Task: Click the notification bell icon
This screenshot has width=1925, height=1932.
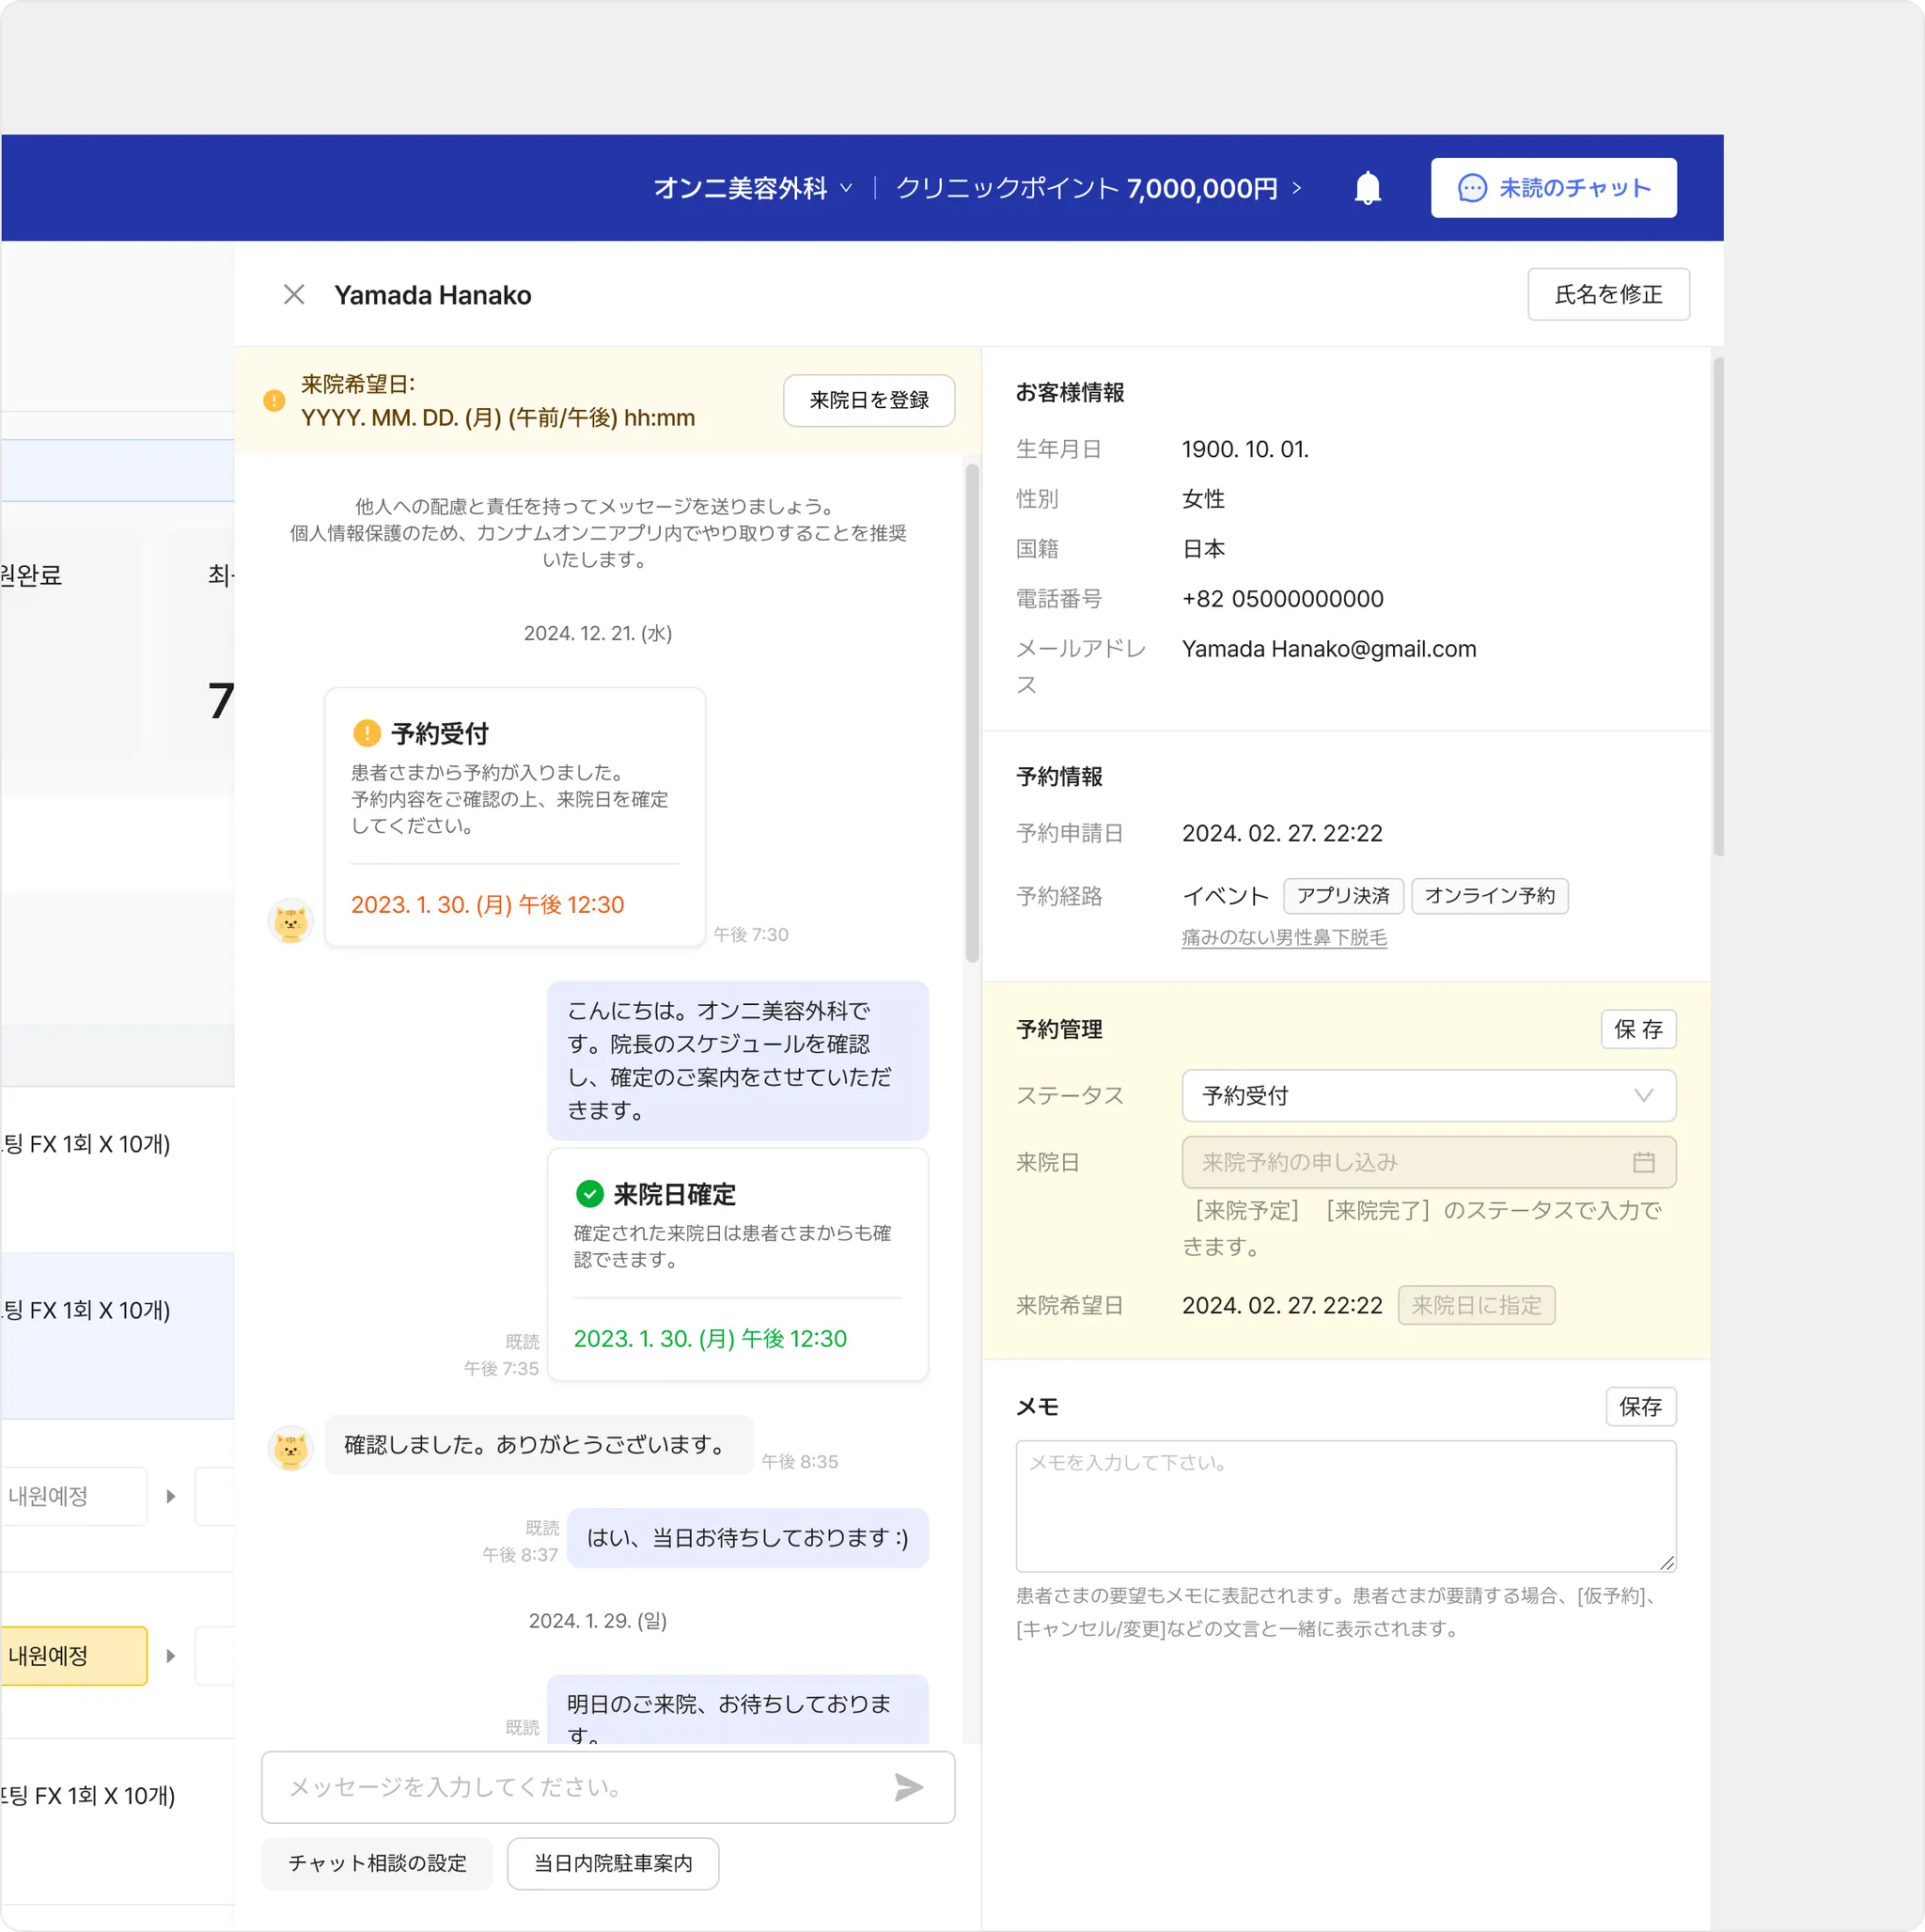Action: (1367, 188)
